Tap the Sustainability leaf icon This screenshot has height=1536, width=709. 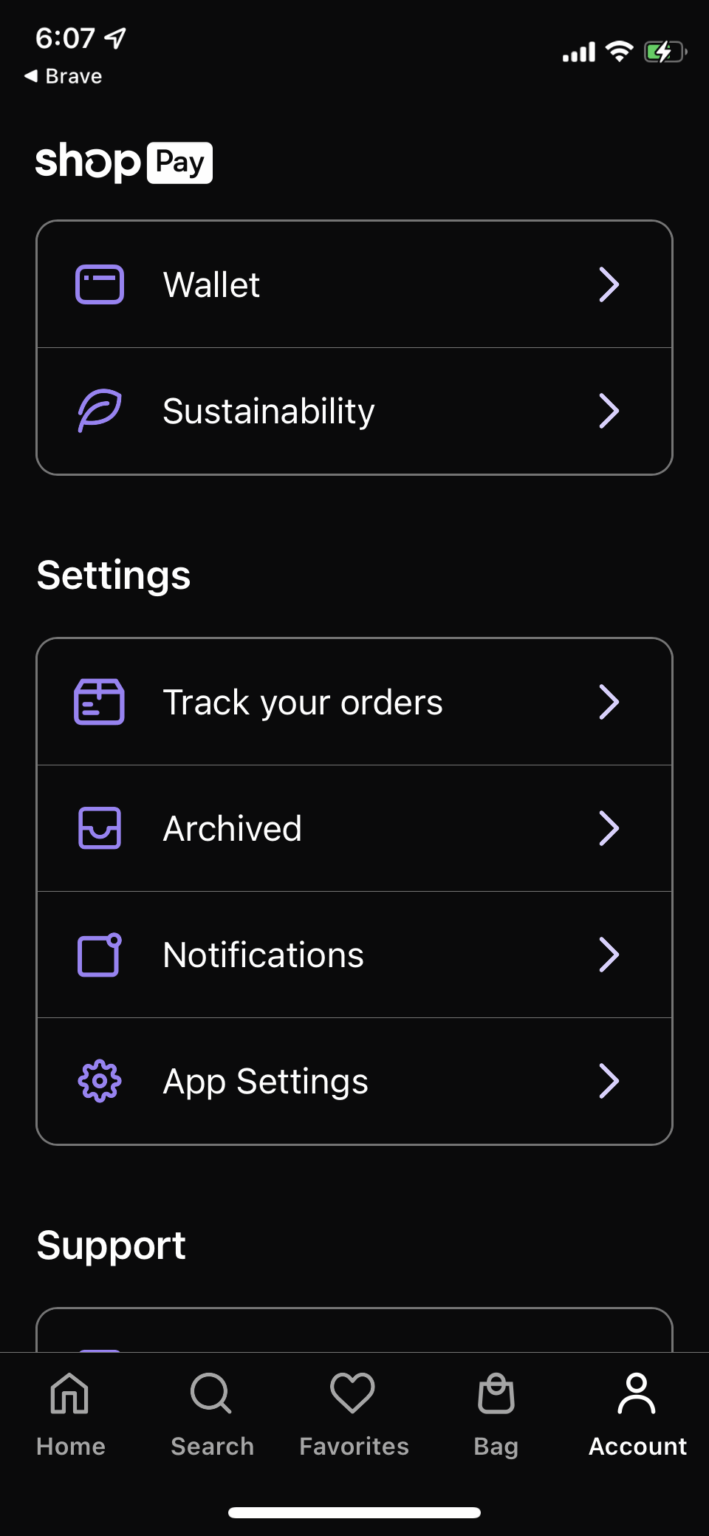(100, 411)
